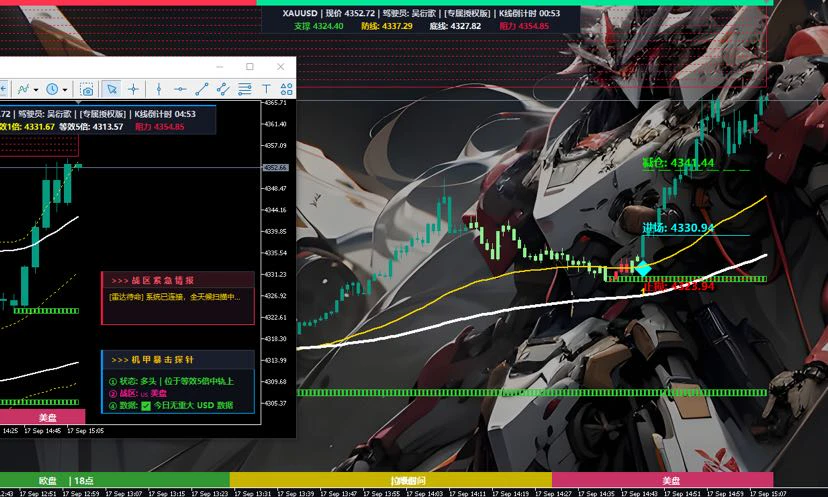Viewport: 828px width, 497px height.
Task: Click K线倒计时 00:53 in main header
Action: pos(530,13)
